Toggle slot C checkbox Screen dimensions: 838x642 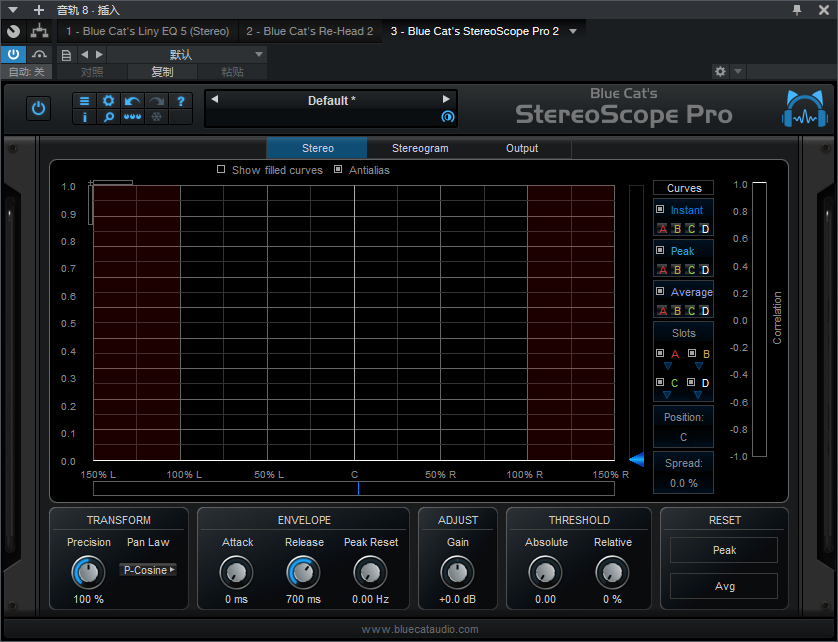click(x=660, y=382)
